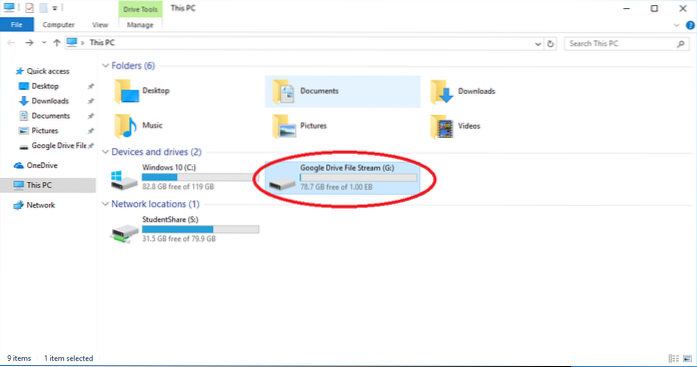
Task: Switch to the View ribbon tab
Action: (100, 25)
